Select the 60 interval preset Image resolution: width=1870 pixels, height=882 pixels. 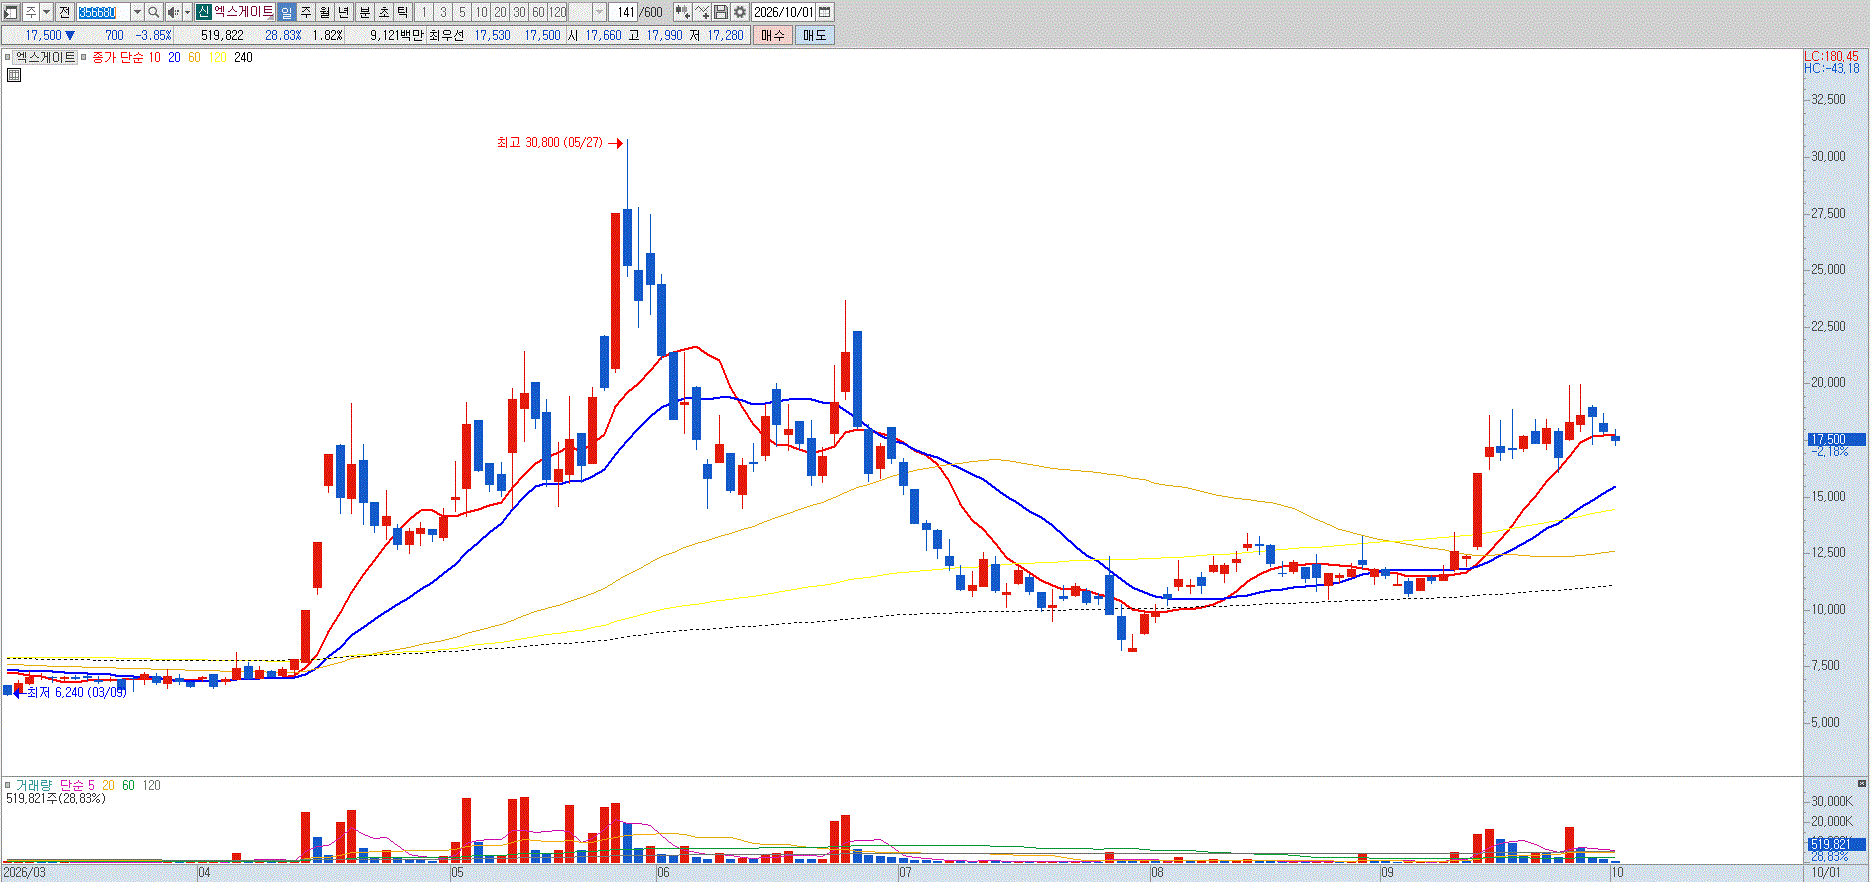point(538,12)
